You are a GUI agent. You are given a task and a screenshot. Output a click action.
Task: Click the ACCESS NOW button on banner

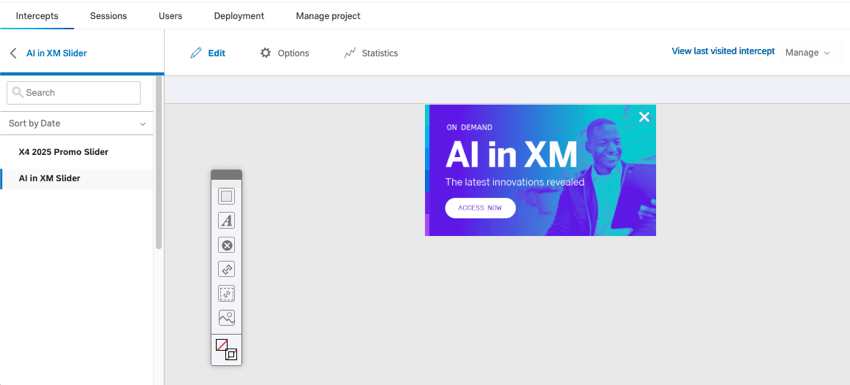[480, 208]
